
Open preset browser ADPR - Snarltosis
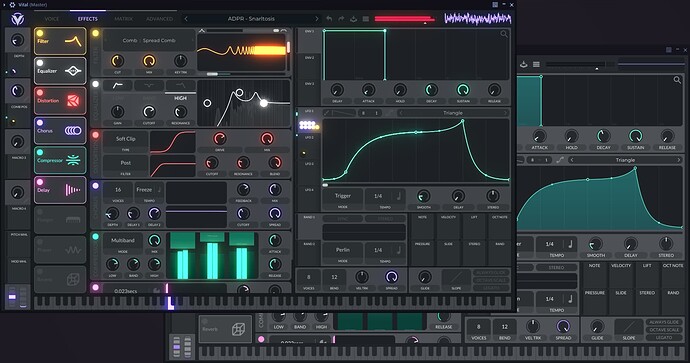251,19
